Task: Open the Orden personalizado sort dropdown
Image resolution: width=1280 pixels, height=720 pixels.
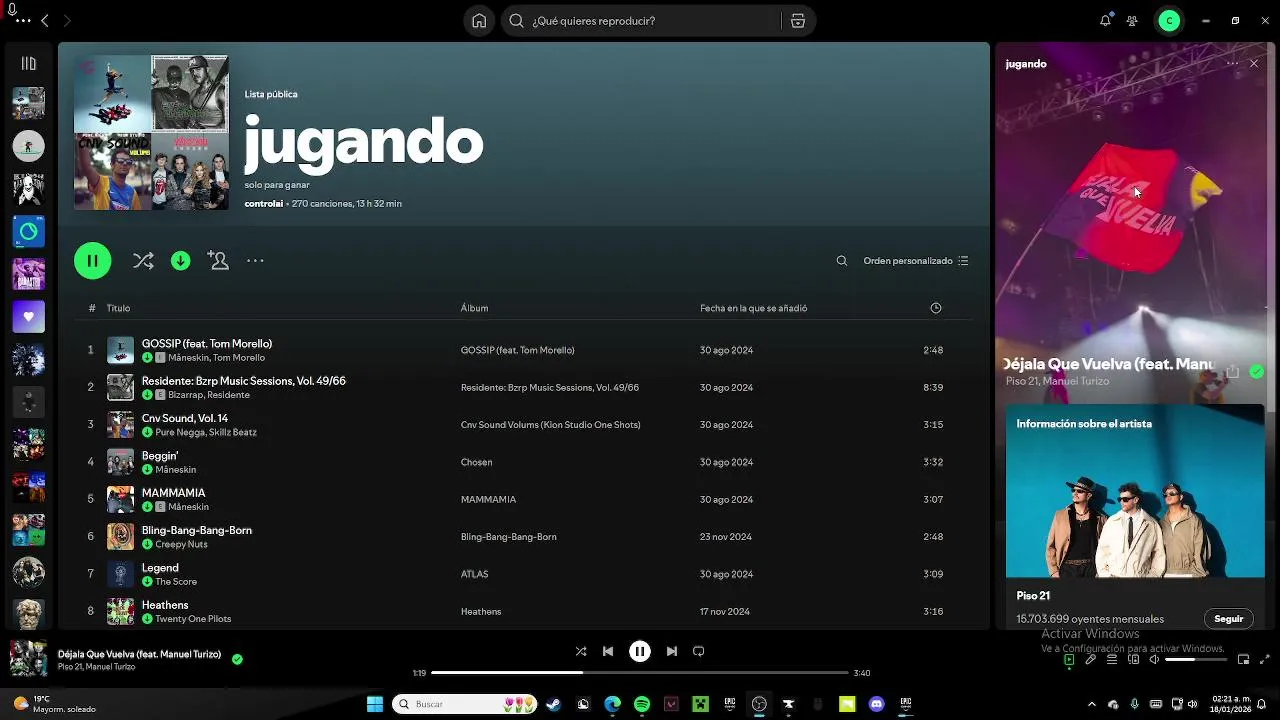Action: [x=916, y=261]
